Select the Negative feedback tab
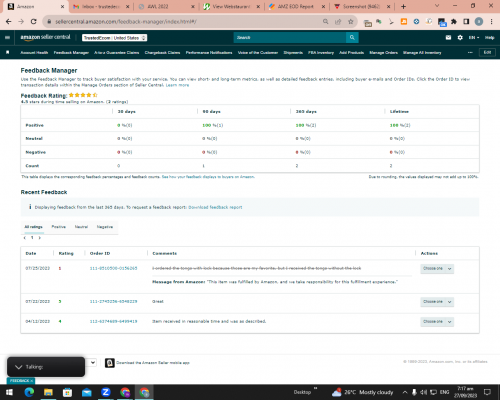This screenshot has height=400, width=500. [105, 227]
